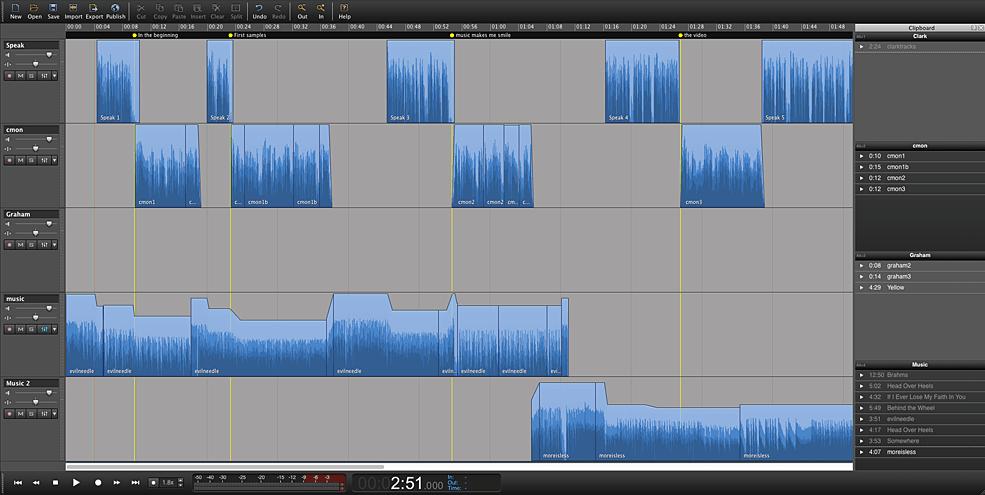Viewport: 985px width, 495px height.
Task: Click the 'music makes me smile' timeline marker
Action: [481, 36]
